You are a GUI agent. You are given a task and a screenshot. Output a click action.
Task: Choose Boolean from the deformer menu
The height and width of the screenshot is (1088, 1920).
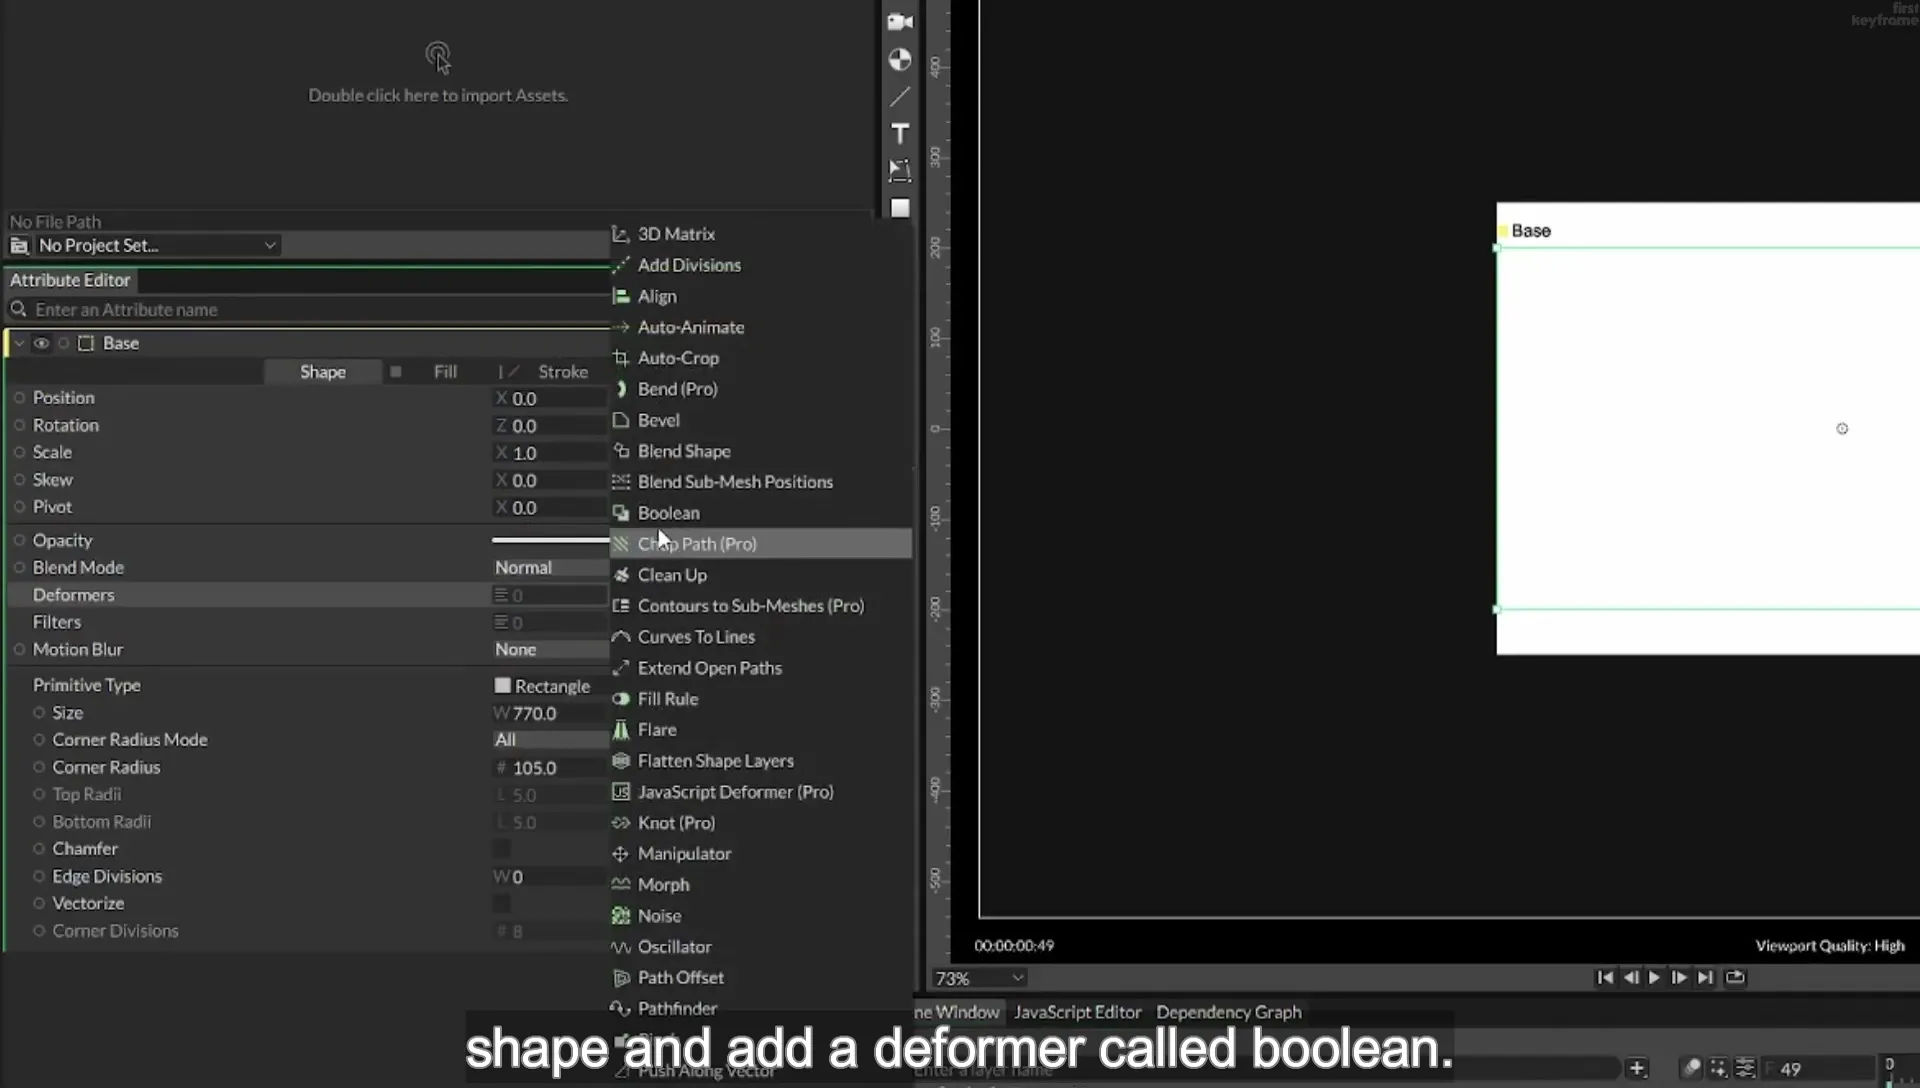point(669,512)
